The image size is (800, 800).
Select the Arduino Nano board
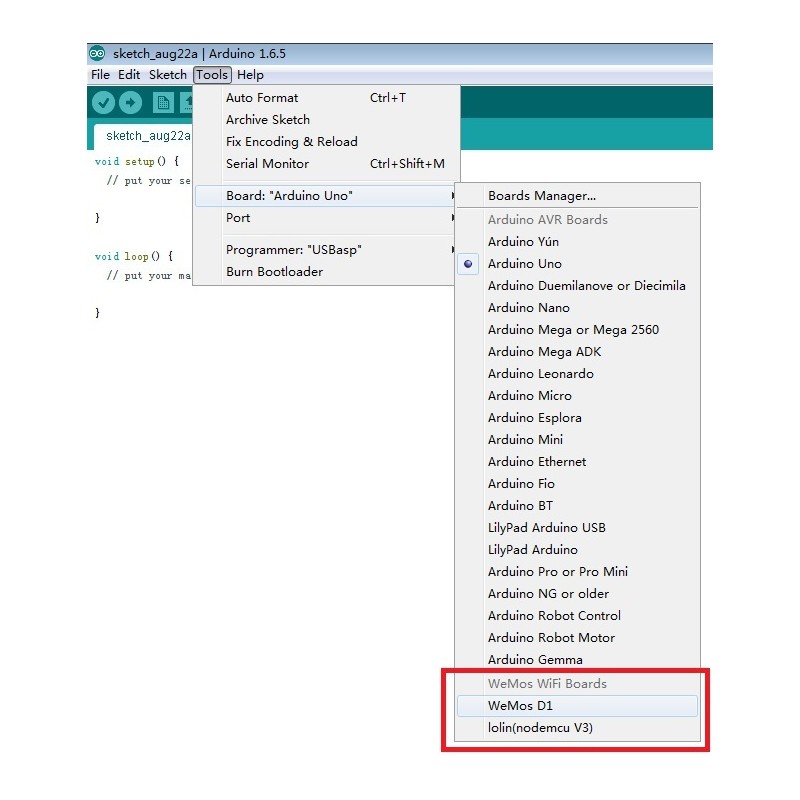click(577, 308)
